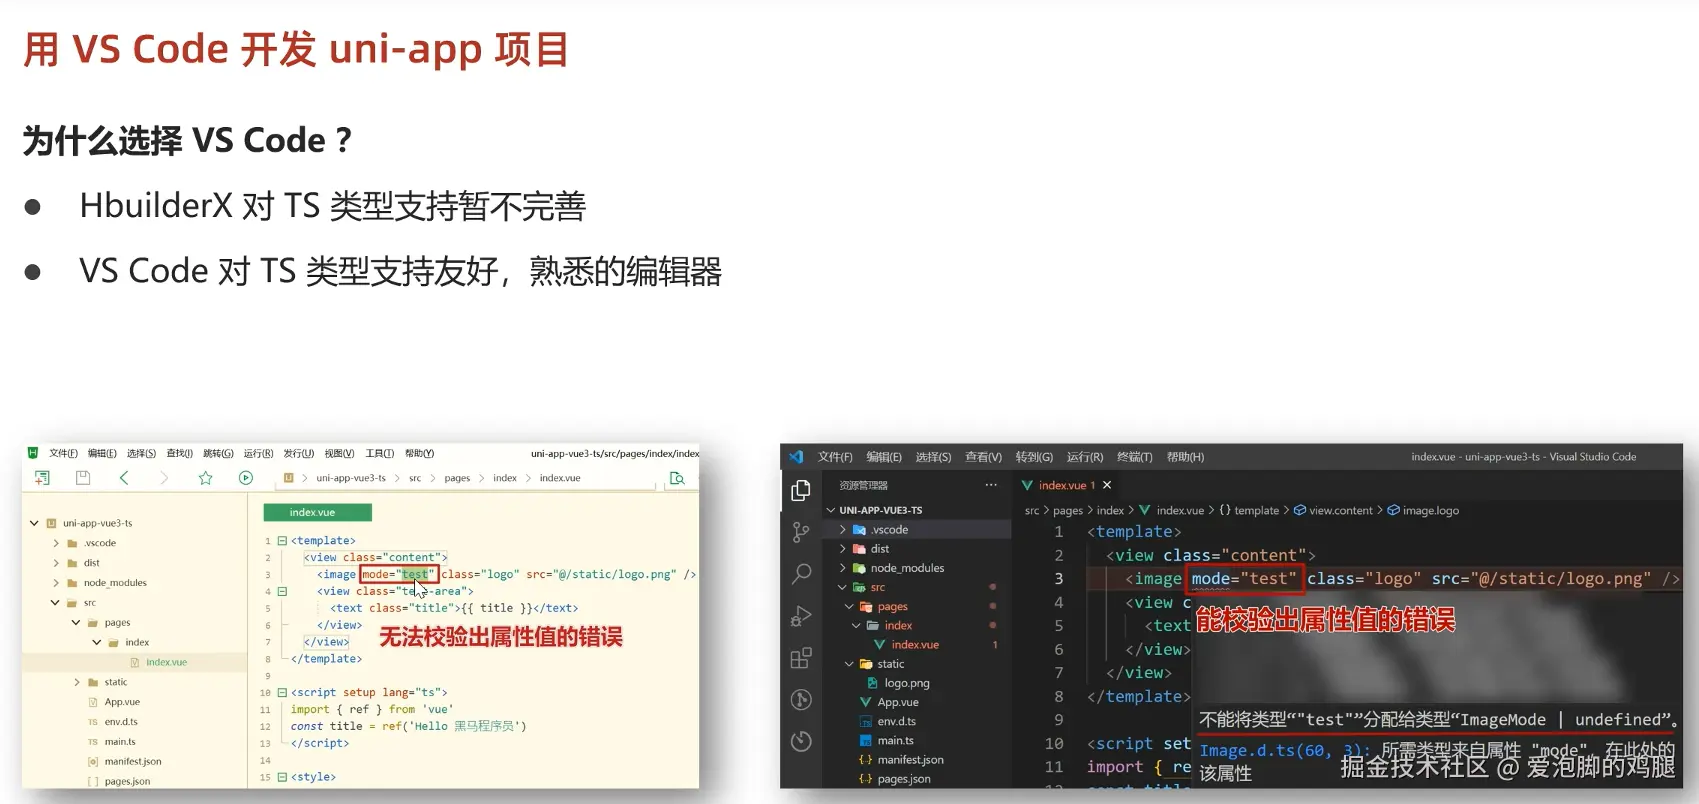
Task: Open env.d.ts in HBuilderX tree
Action: click(x=121, y=722)
